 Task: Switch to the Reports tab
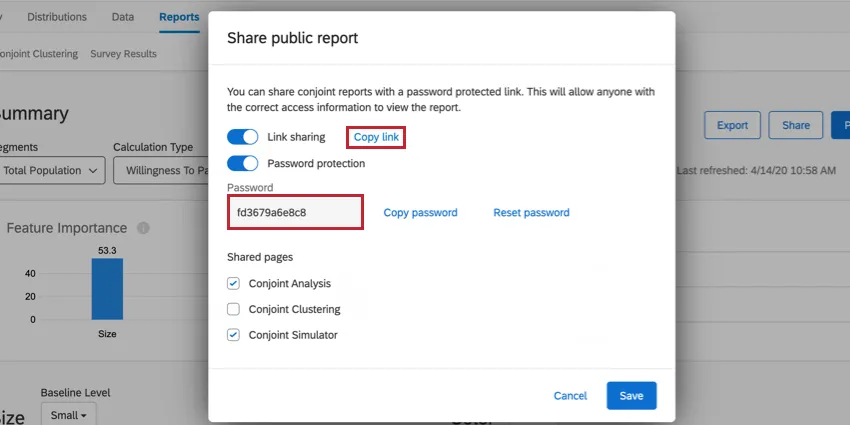[x=179, y=17]
